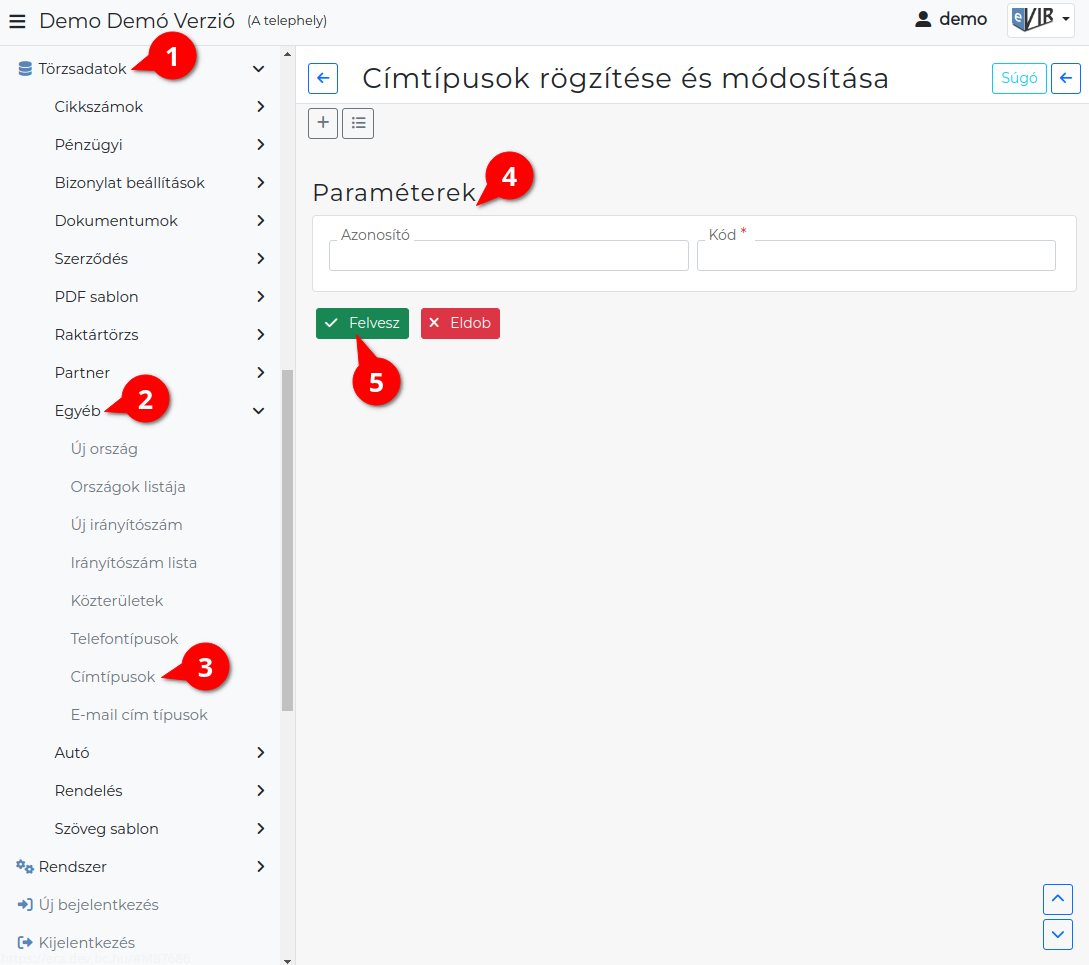
Task: Select Címtípusok menu item
Action: (x=113, y=677)
